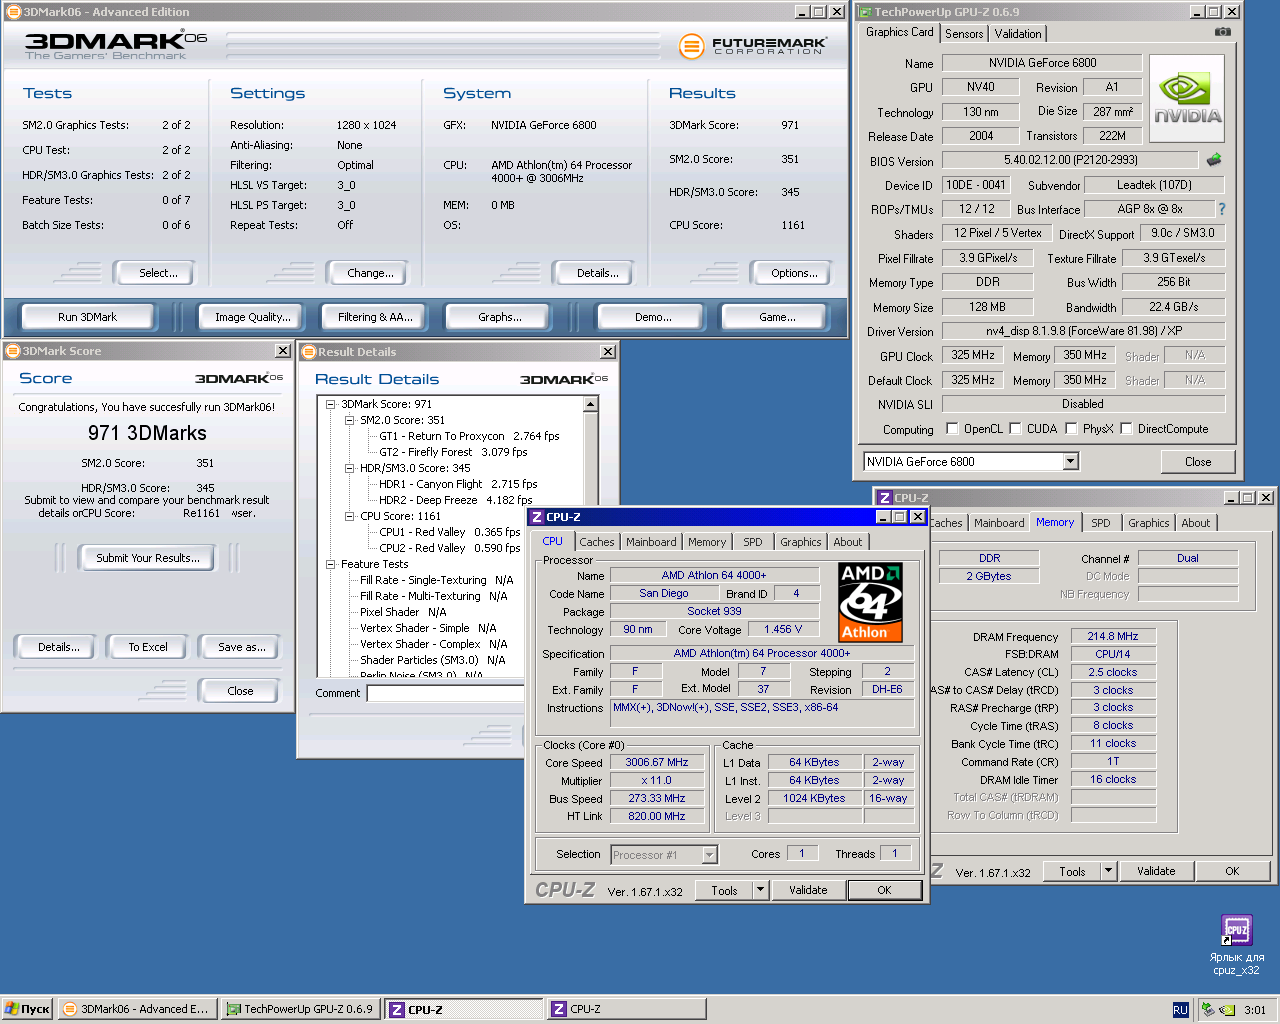Open the Caches tab in front CPU-Z window

pos(597,542)
